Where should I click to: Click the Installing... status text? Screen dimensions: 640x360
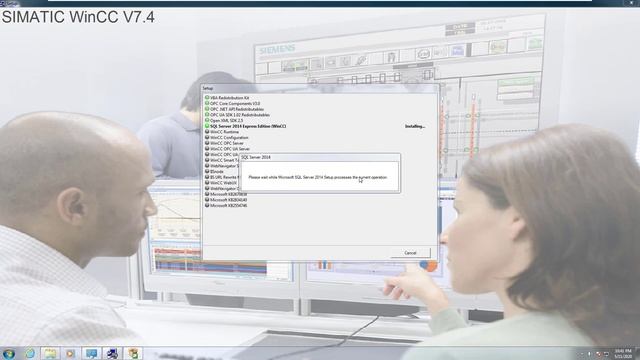415,127
